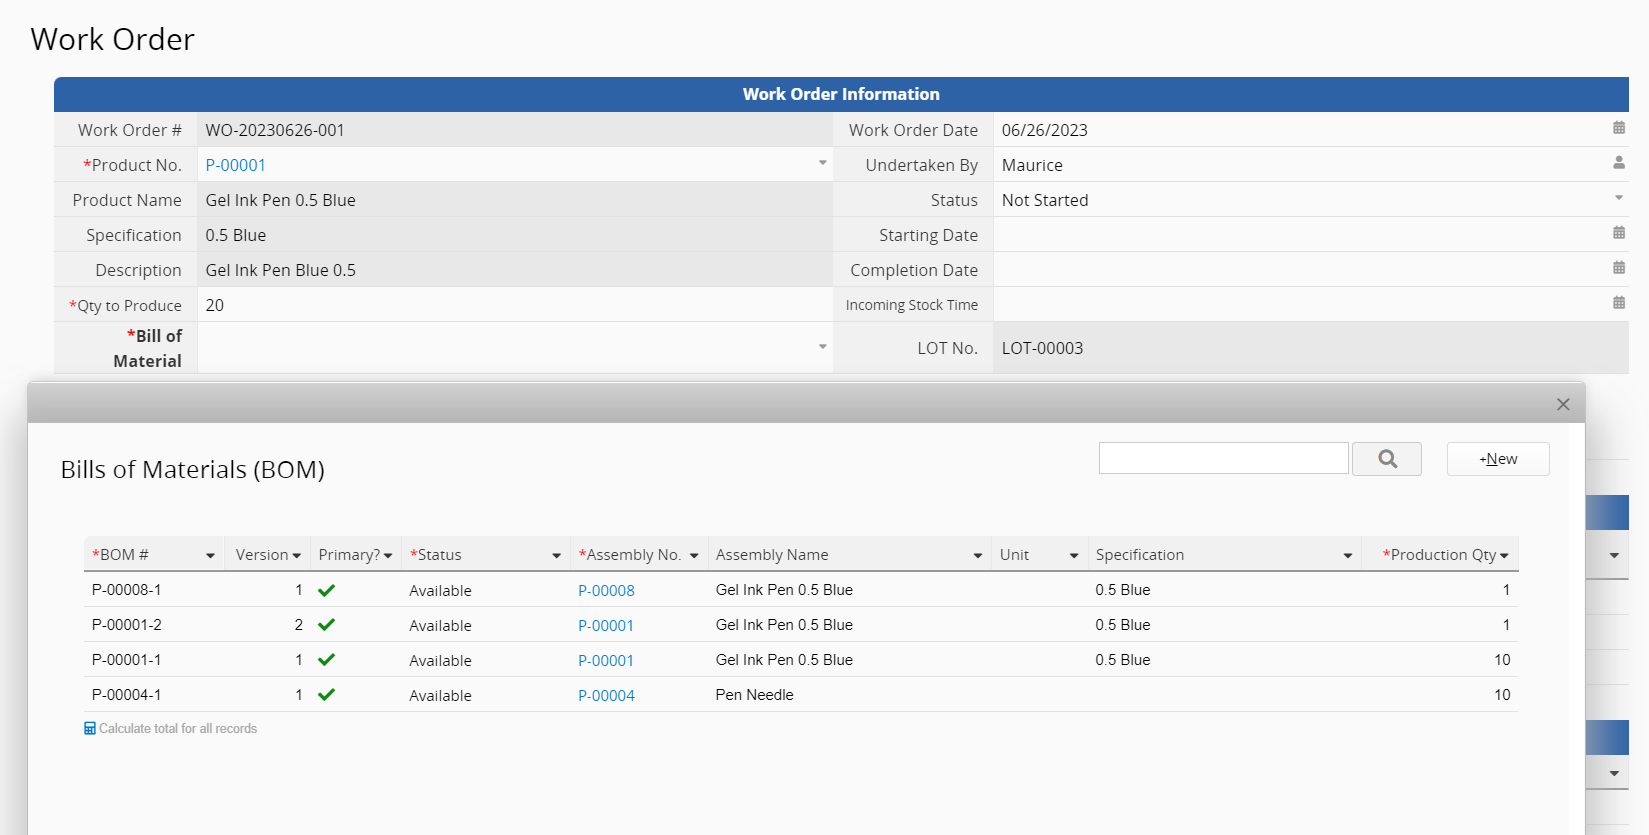Open the Incoming Stock Time calendar icon
The height and width of the screenshot is (835, 1649).
(1618, 303)
